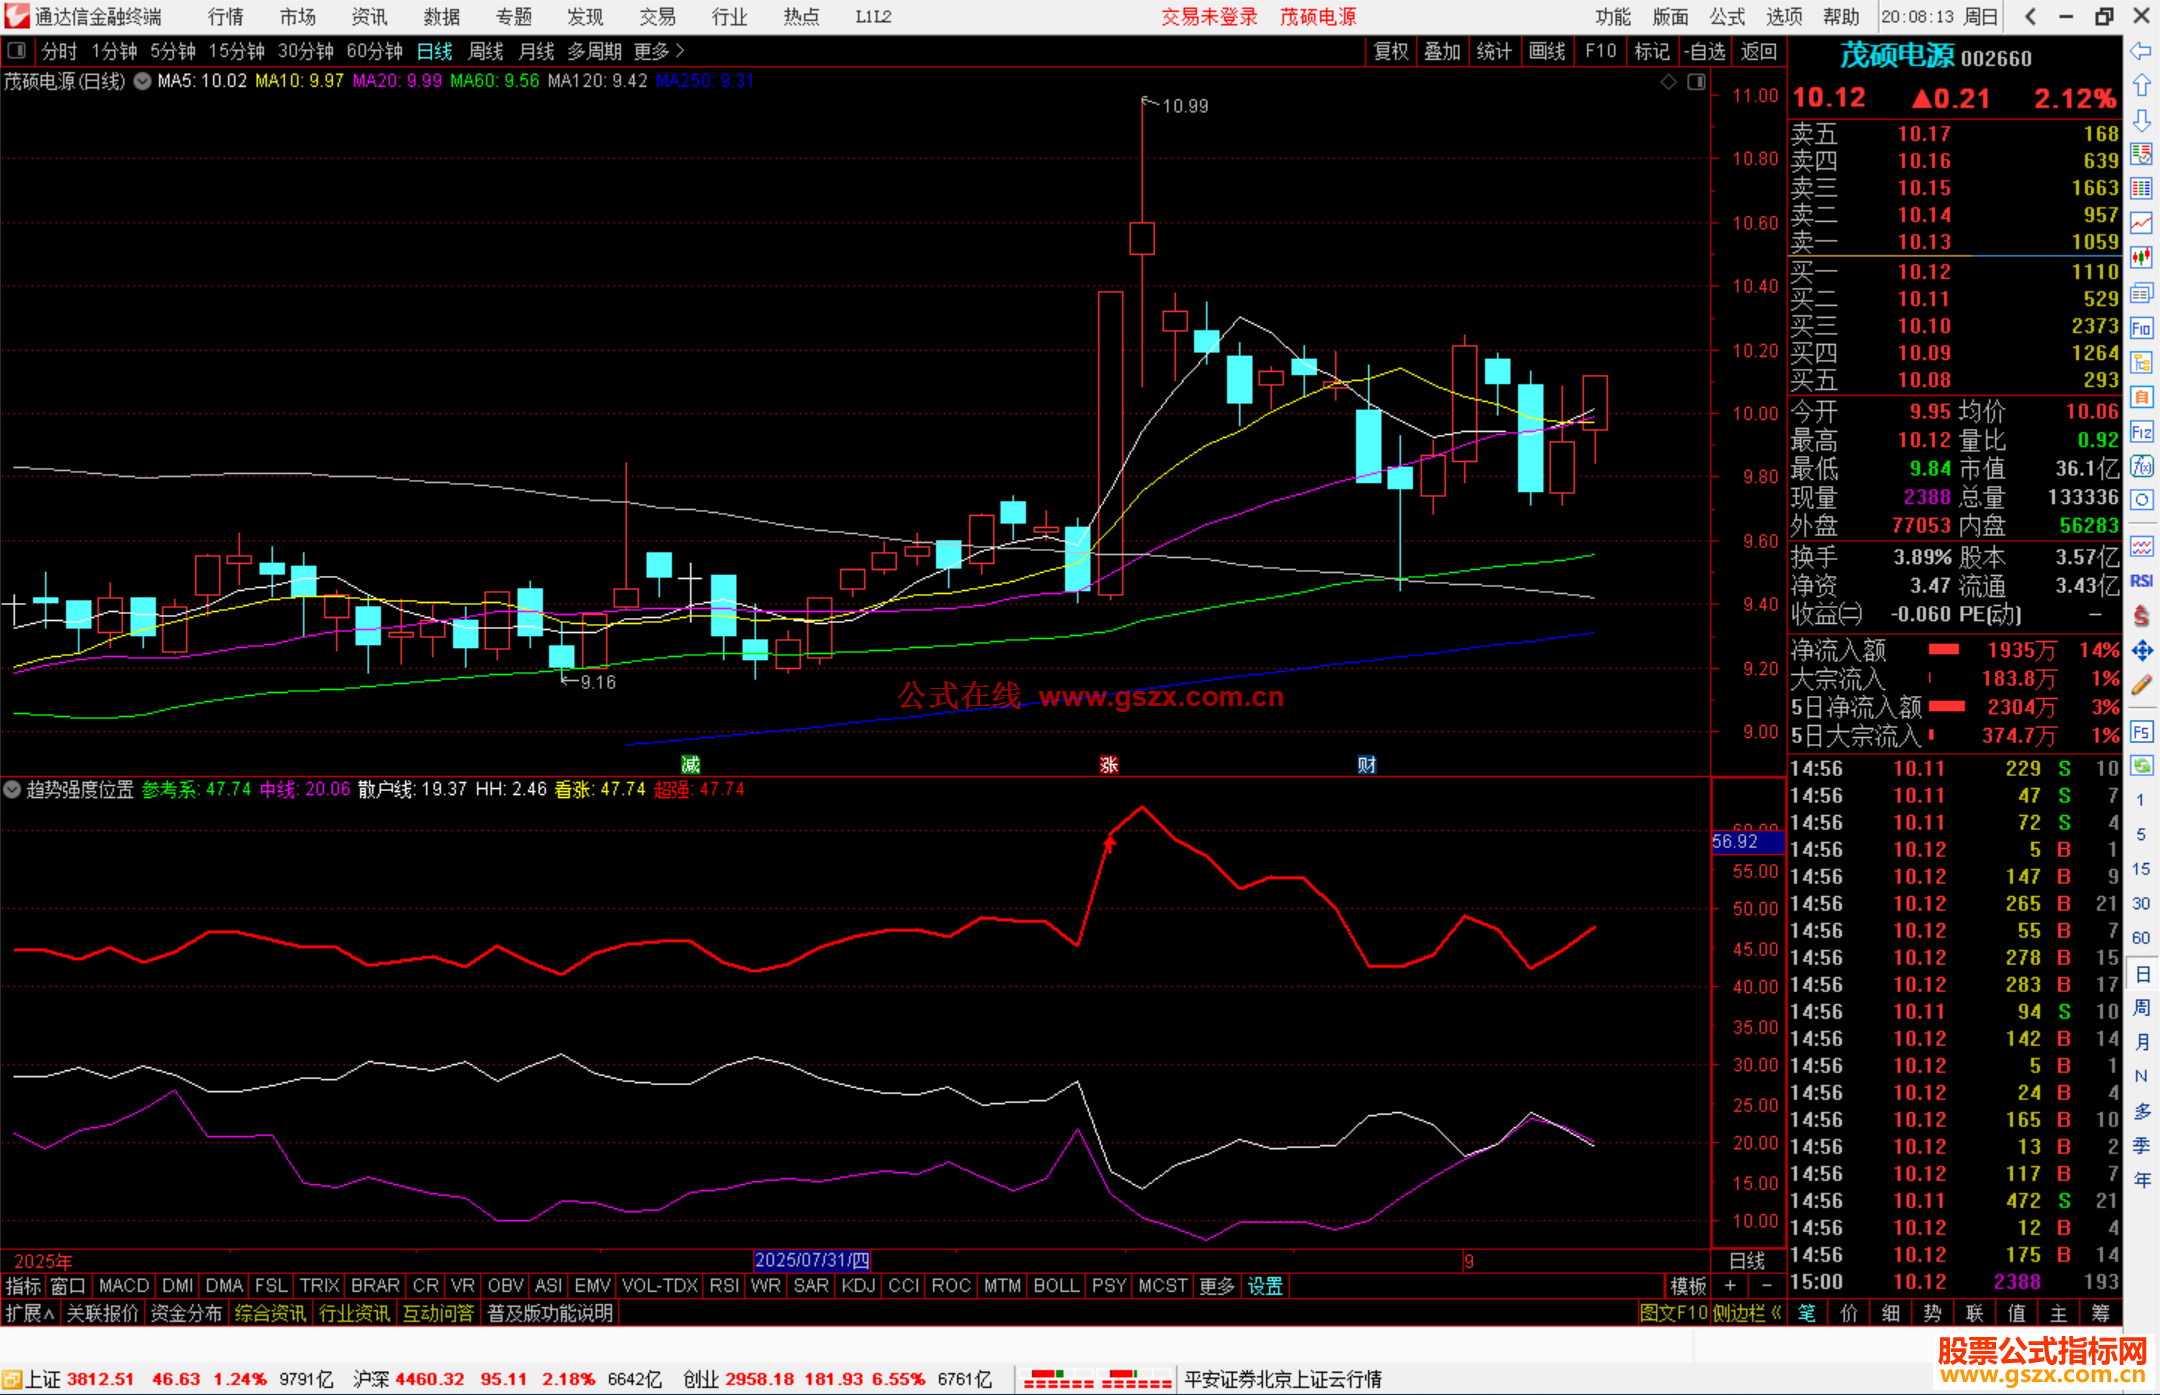Image resolution: width=2160 pixels, height=1395 pixels.
Task: Click the diamond icon at chart top-right
Action: 1668,82
